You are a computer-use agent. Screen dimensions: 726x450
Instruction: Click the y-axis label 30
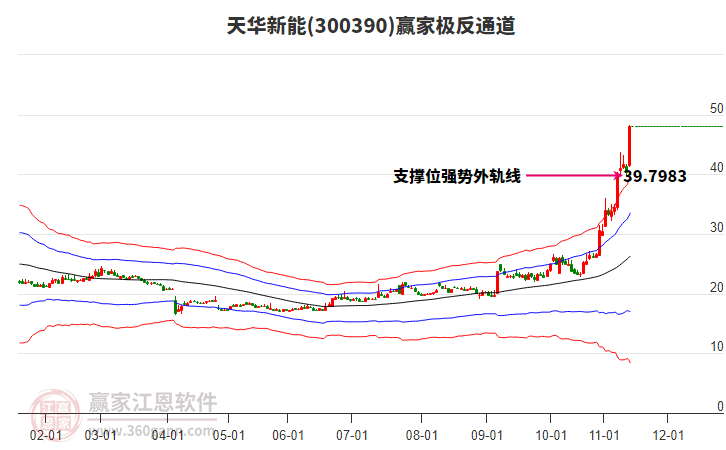[716, 227]
